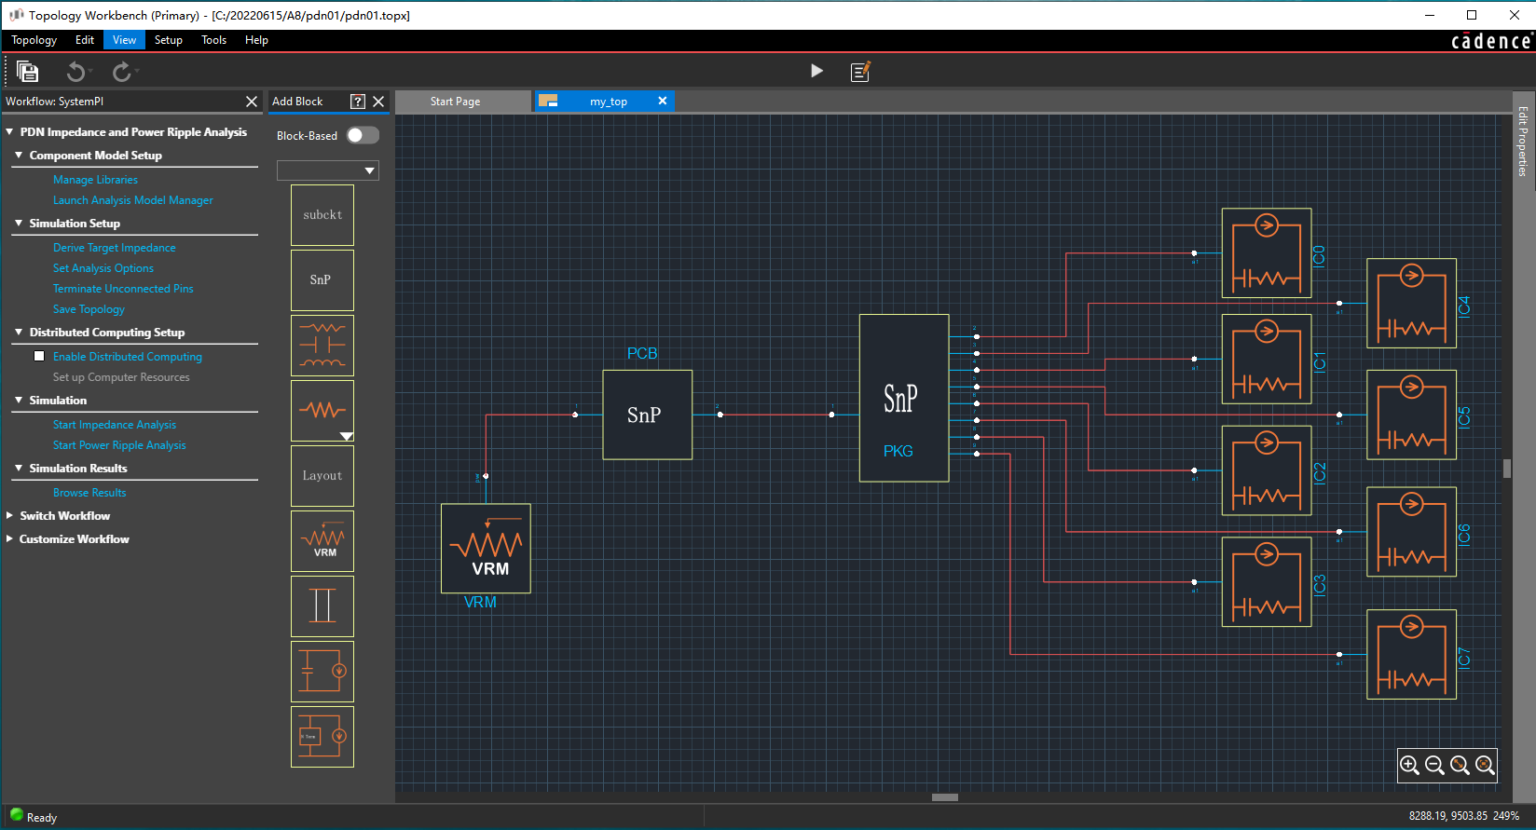Toggle the Block-Based switch
The width and height of the screenshot is (1536, 830).
[362, 135]
